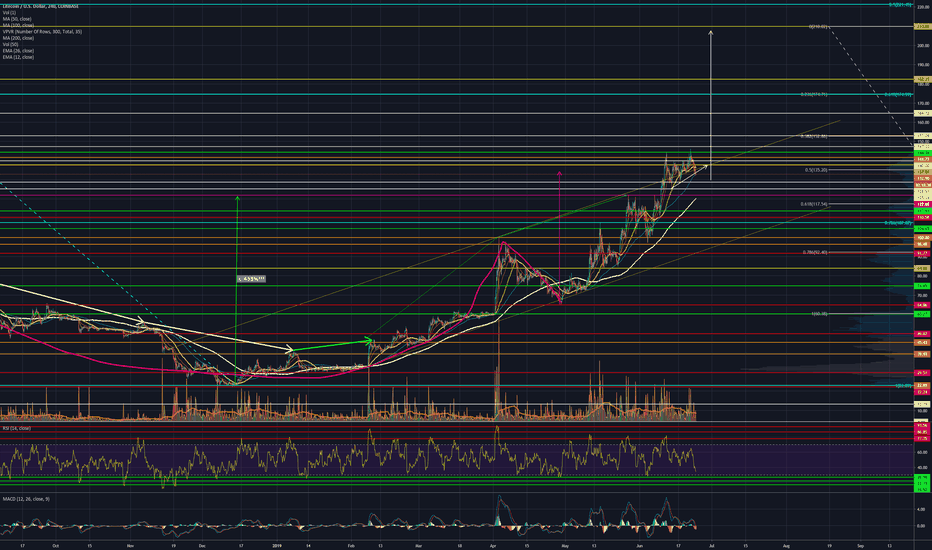Click the Dec label on time axis

[202, 545]
